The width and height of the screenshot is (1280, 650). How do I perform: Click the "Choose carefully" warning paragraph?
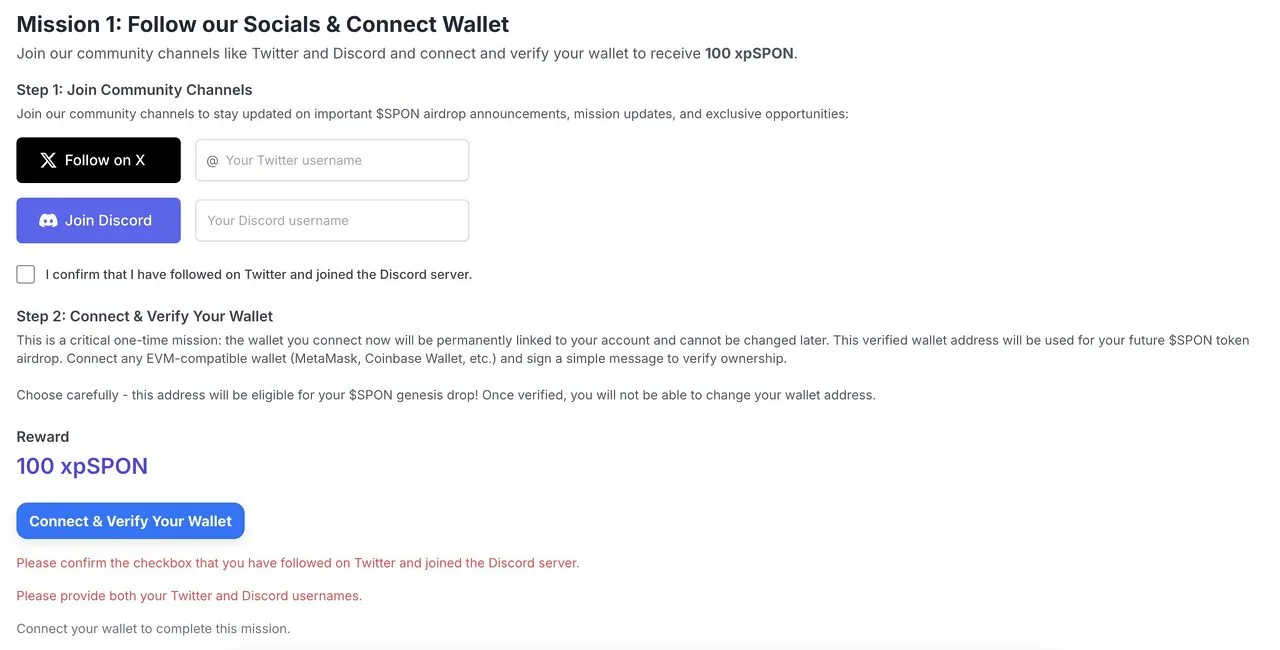(x=445, y=395)
